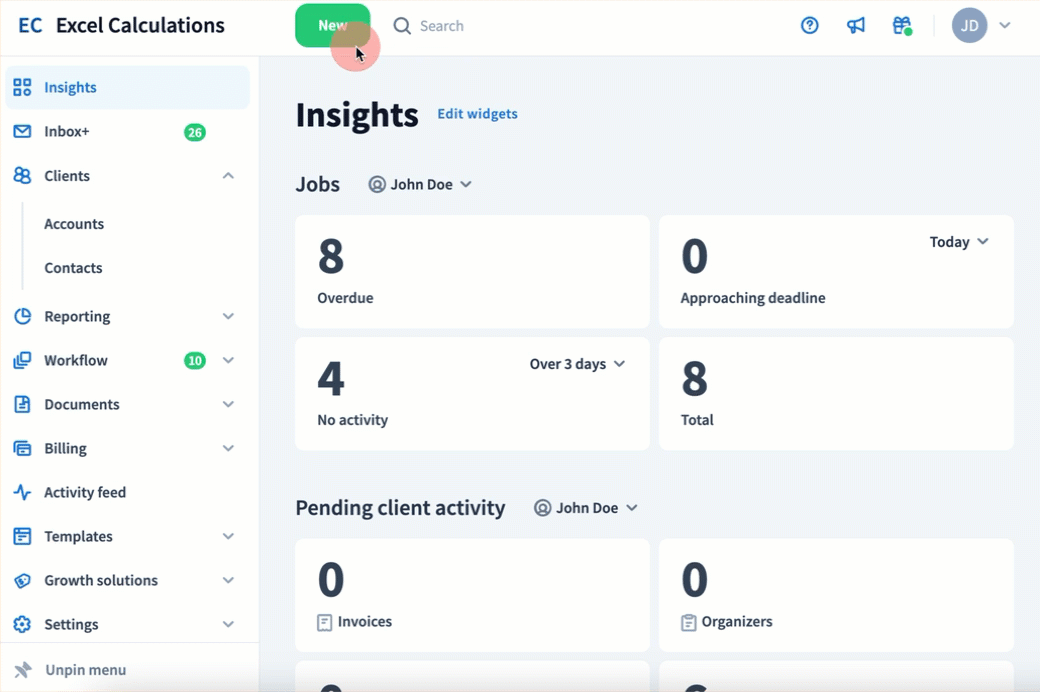The height and width of the screenshot is (692, 1040).
Task: Open the Over 3 days dropdown
Action: click(577, 364)
